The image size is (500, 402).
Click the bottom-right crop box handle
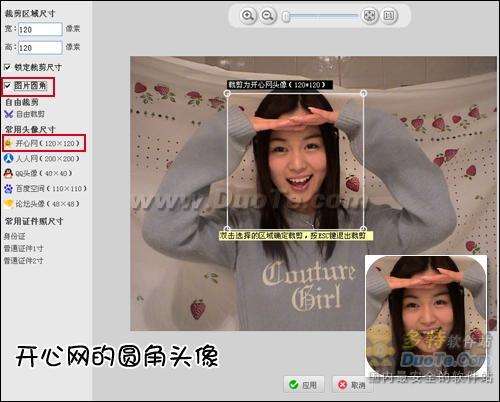(363, 229)
